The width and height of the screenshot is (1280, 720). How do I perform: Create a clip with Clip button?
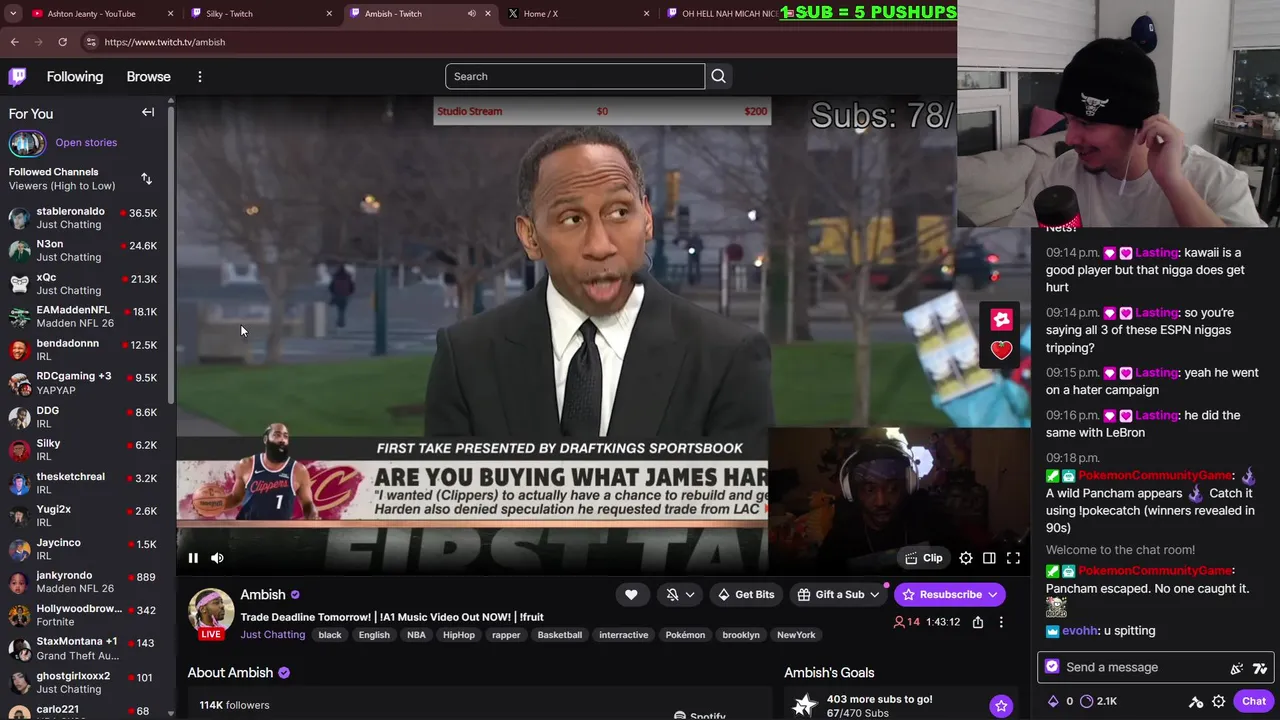click(x=923, y=558)
